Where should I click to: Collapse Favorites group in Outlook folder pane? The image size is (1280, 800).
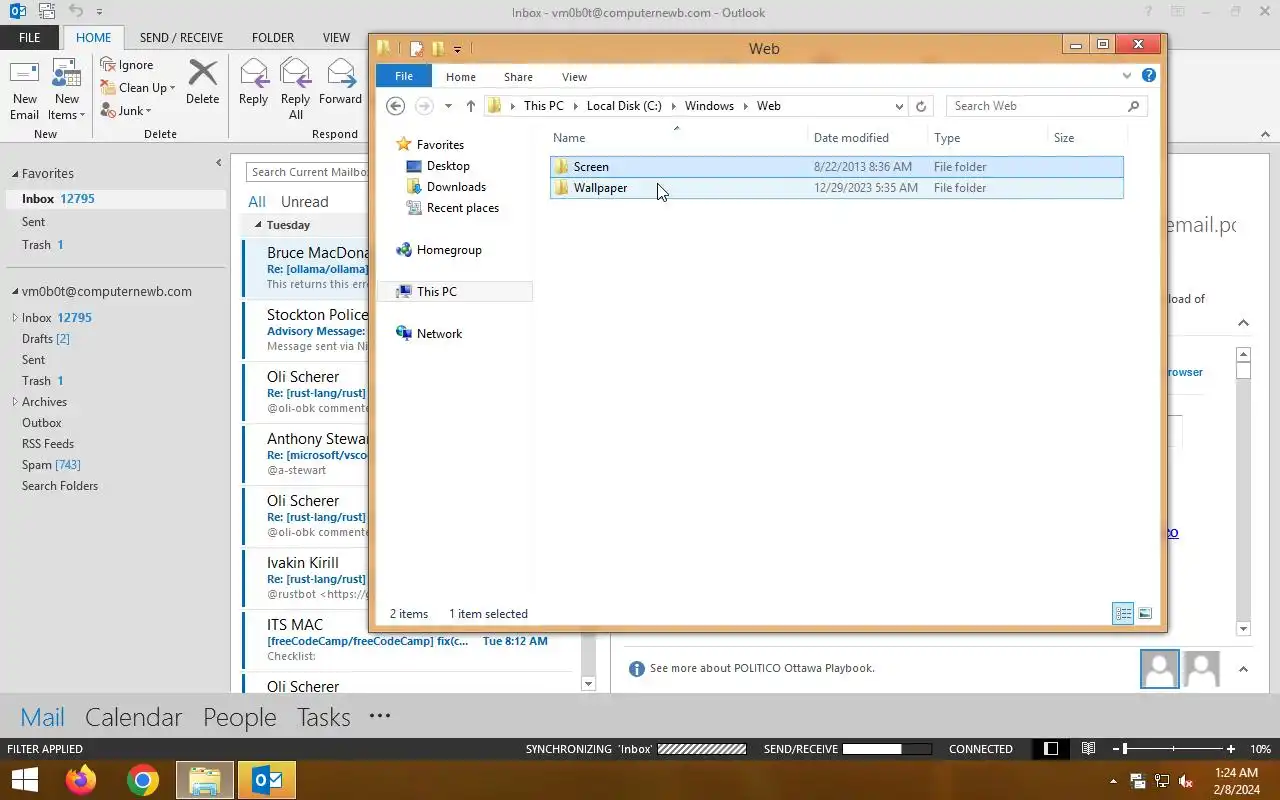15,174
